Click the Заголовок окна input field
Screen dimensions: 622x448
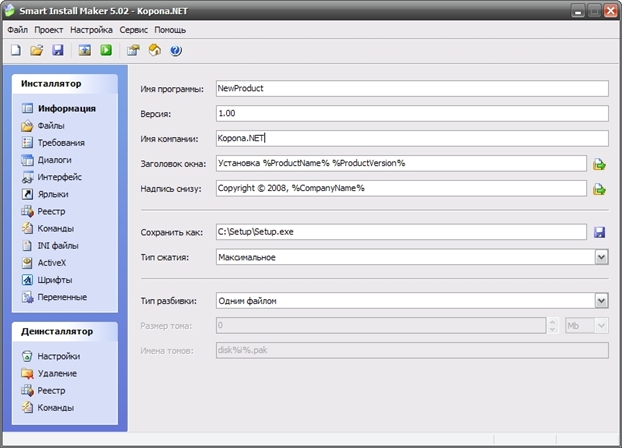[401, 163]
